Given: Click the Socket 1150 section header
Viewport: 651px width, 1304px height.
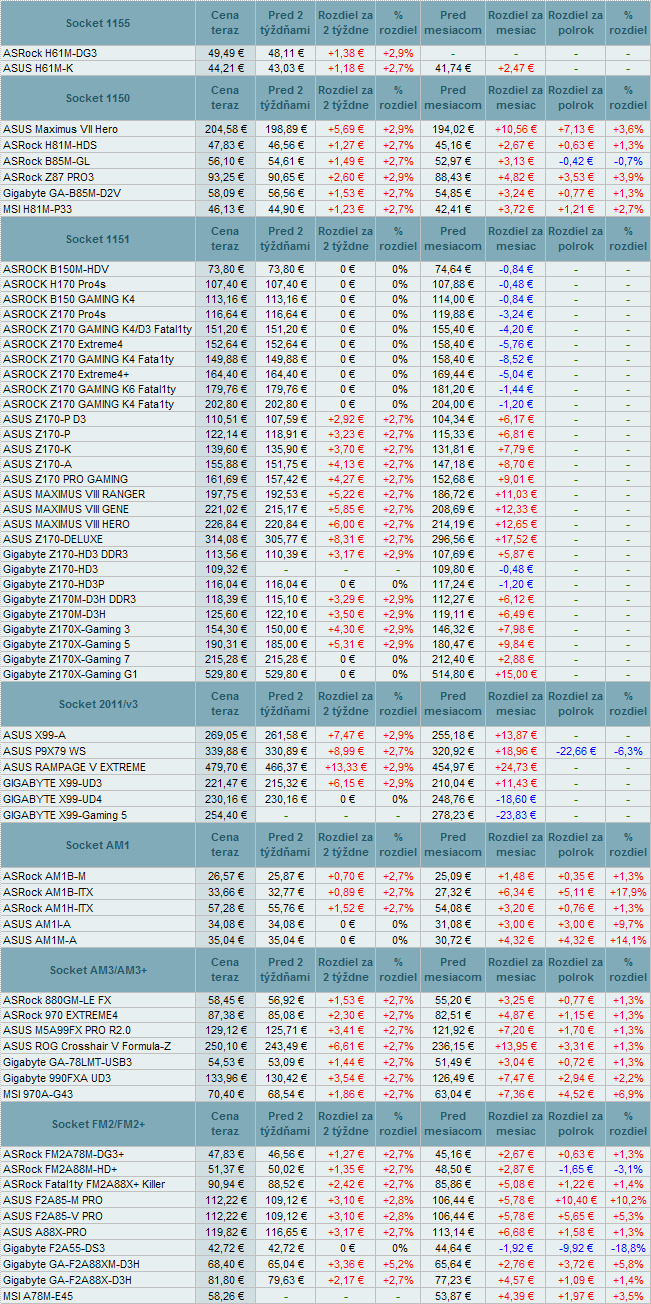Looking at the screenshot, I should (x=97, y=99).
